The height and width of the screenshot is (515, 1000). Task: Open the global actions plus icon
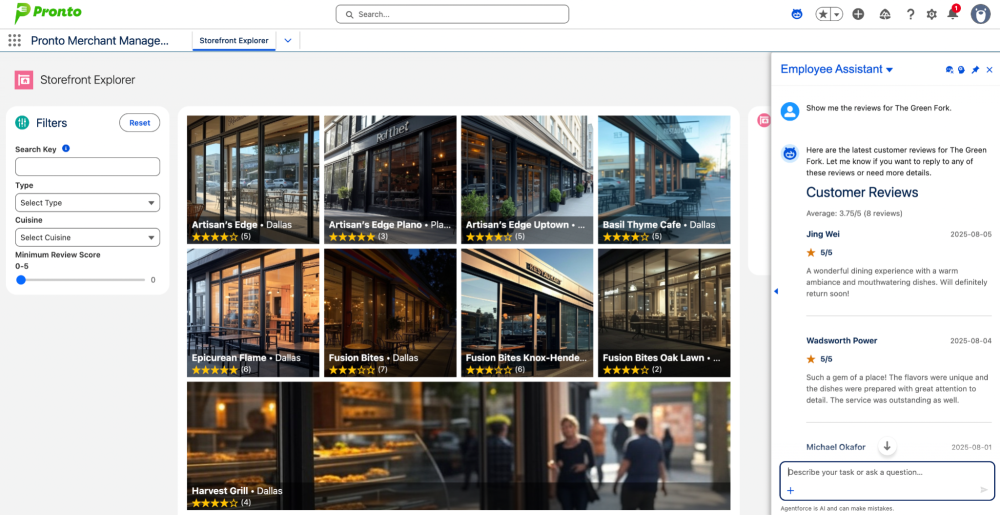point(858,14)
